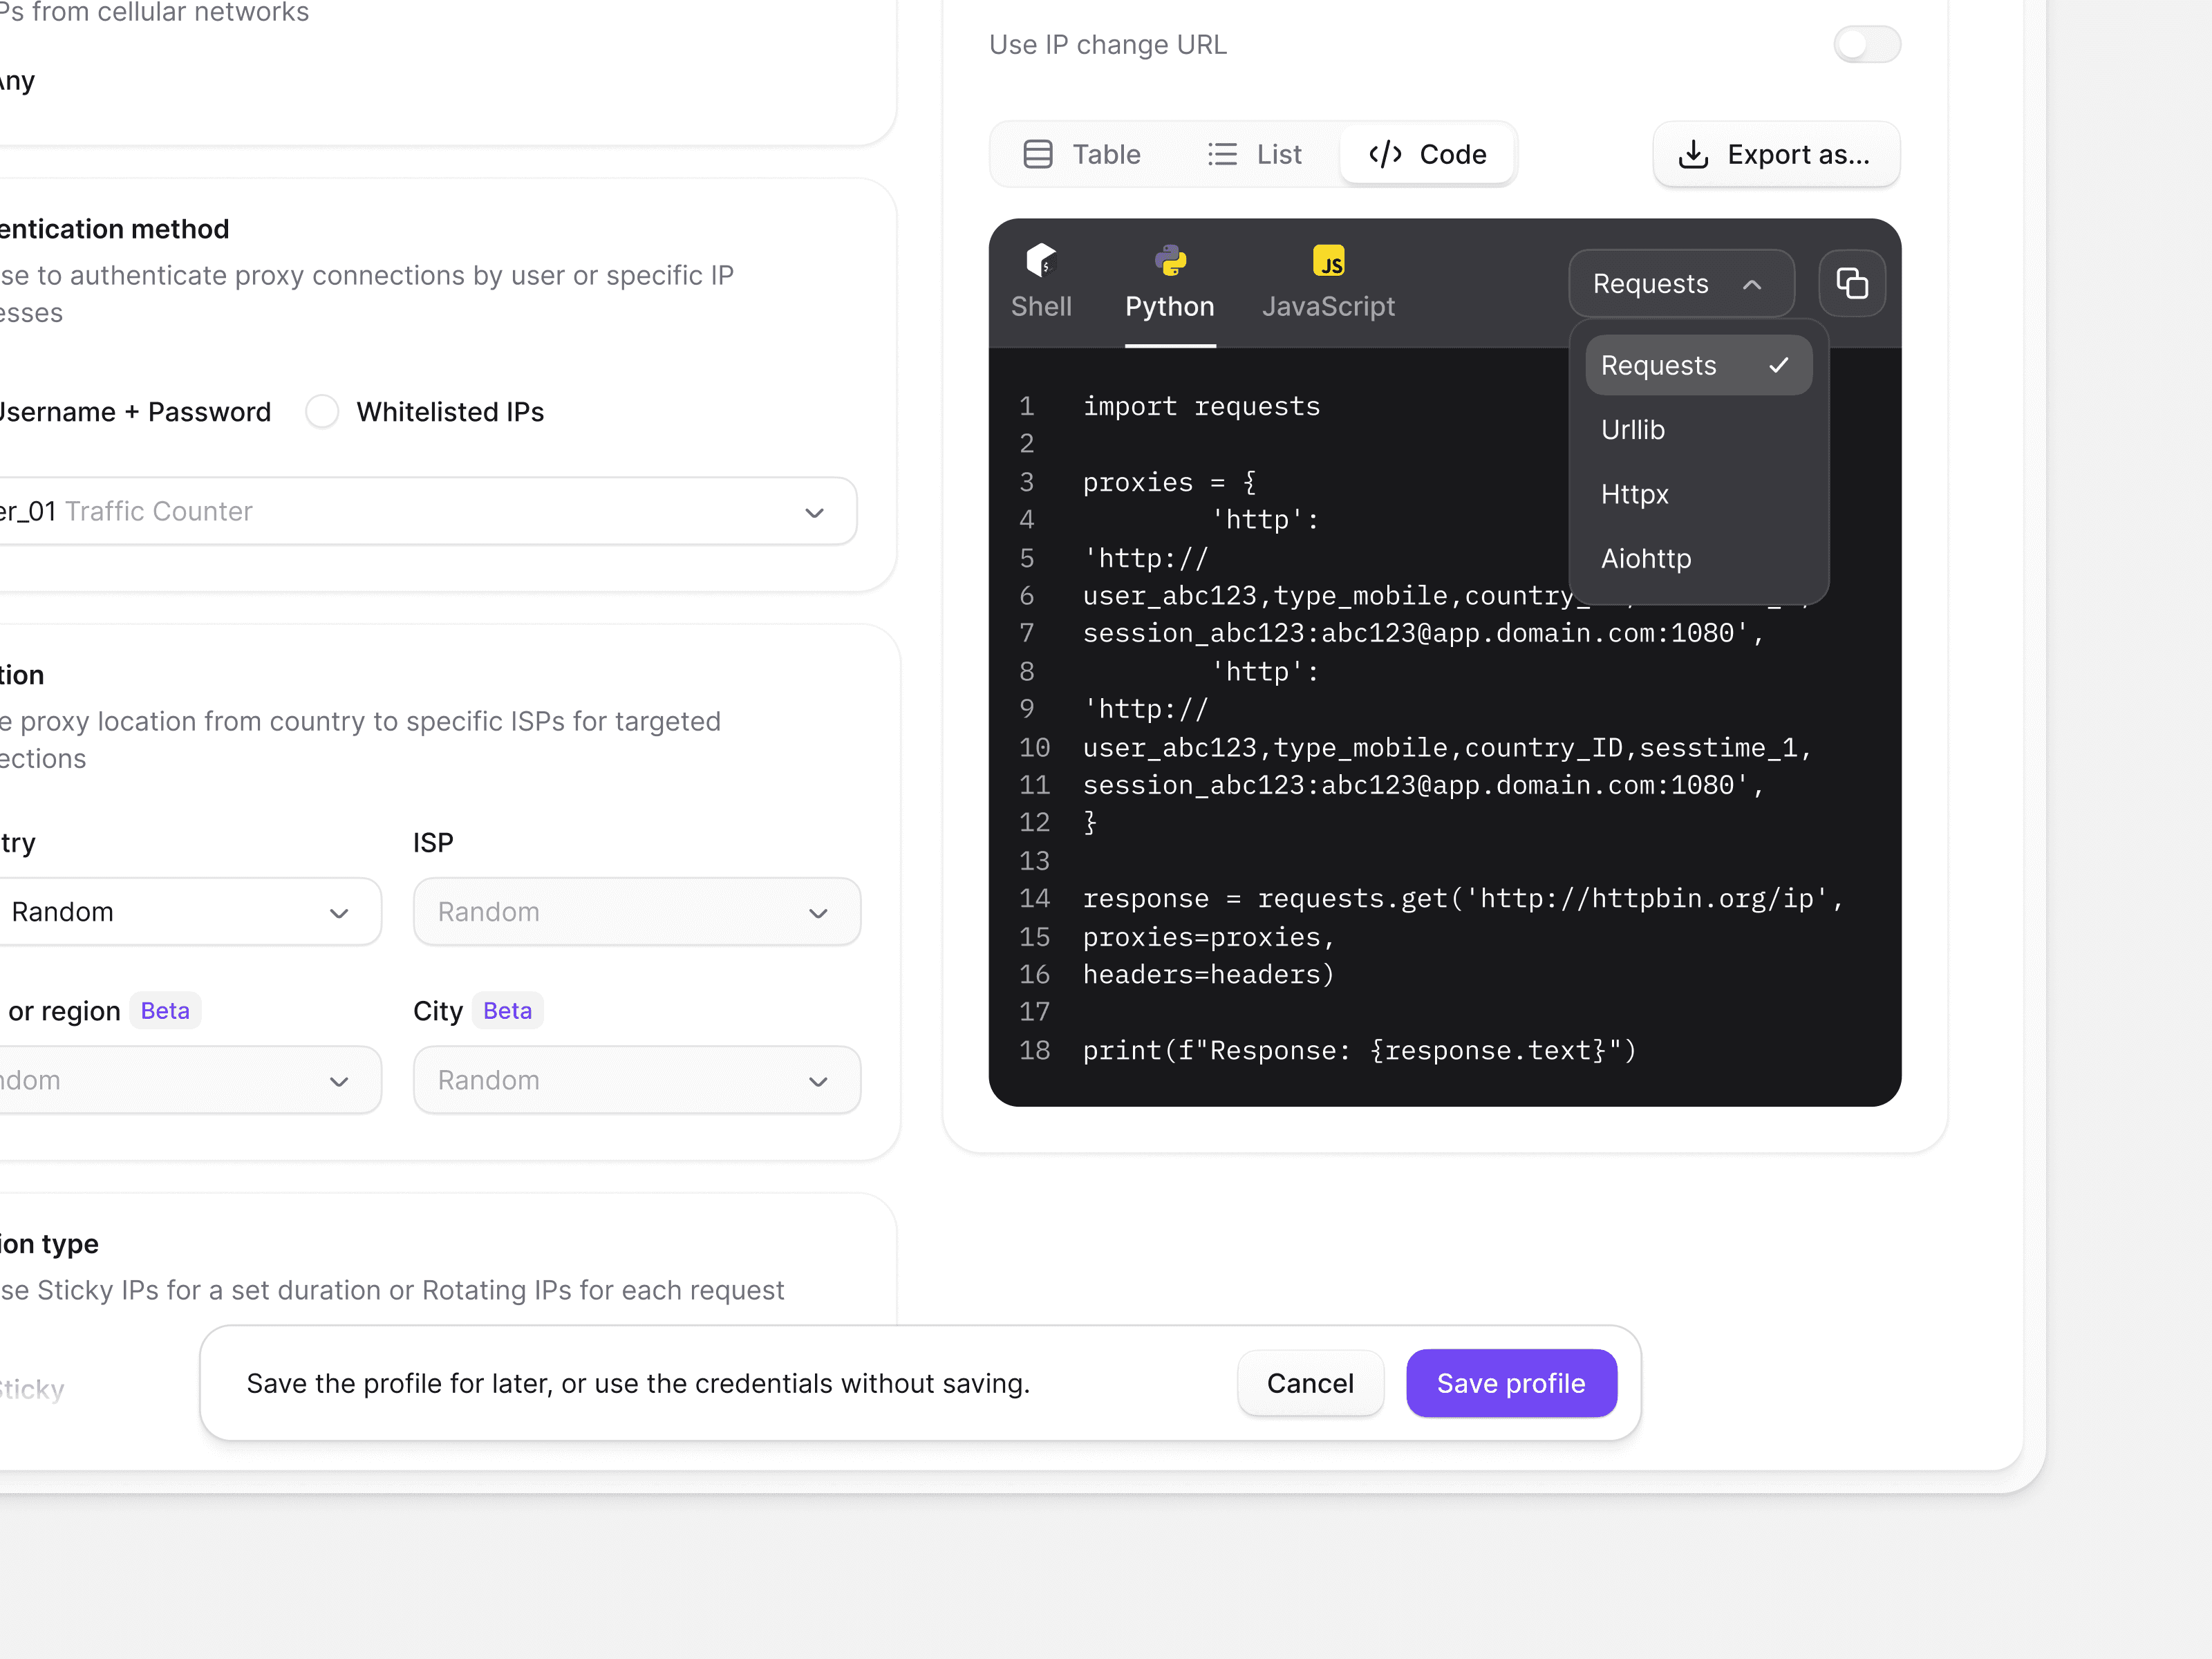This screenshot has width=2212, height=1659.
Task: Select Httpx library option
Action: [x=1634, y=494]
